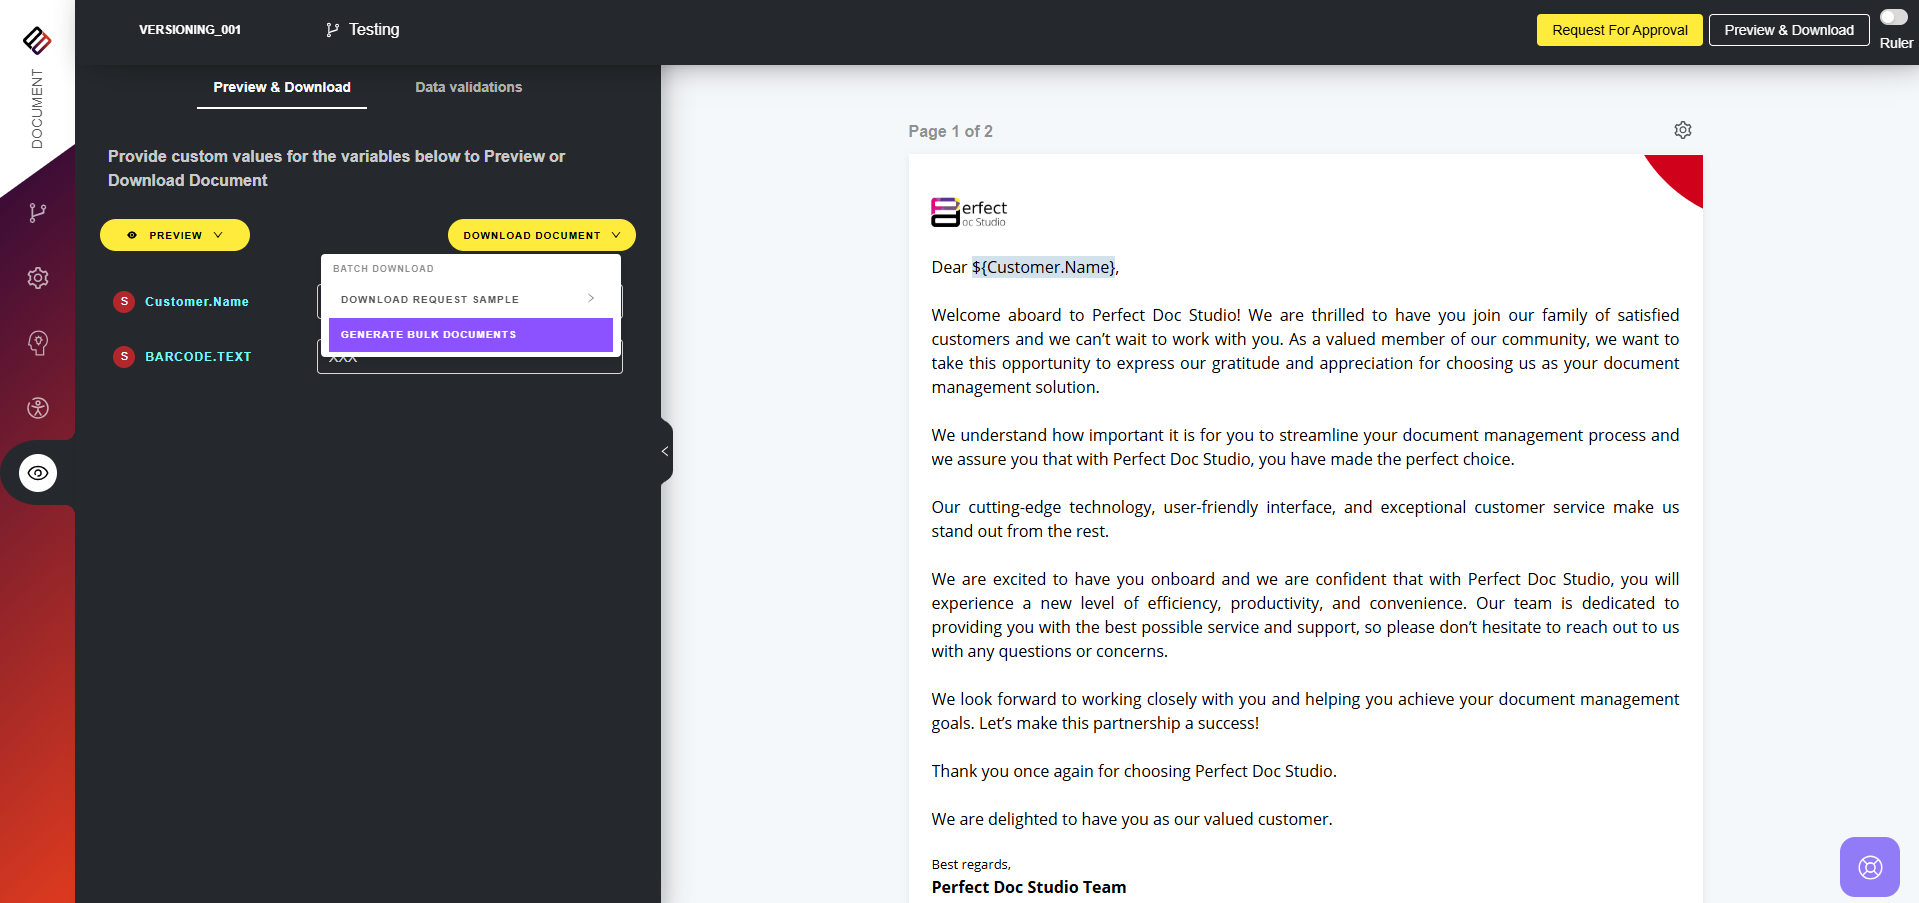The width and height of the screenshot is (1919, 903).
Task: Expand the Preview dropdown button
Action: point(175,235)
